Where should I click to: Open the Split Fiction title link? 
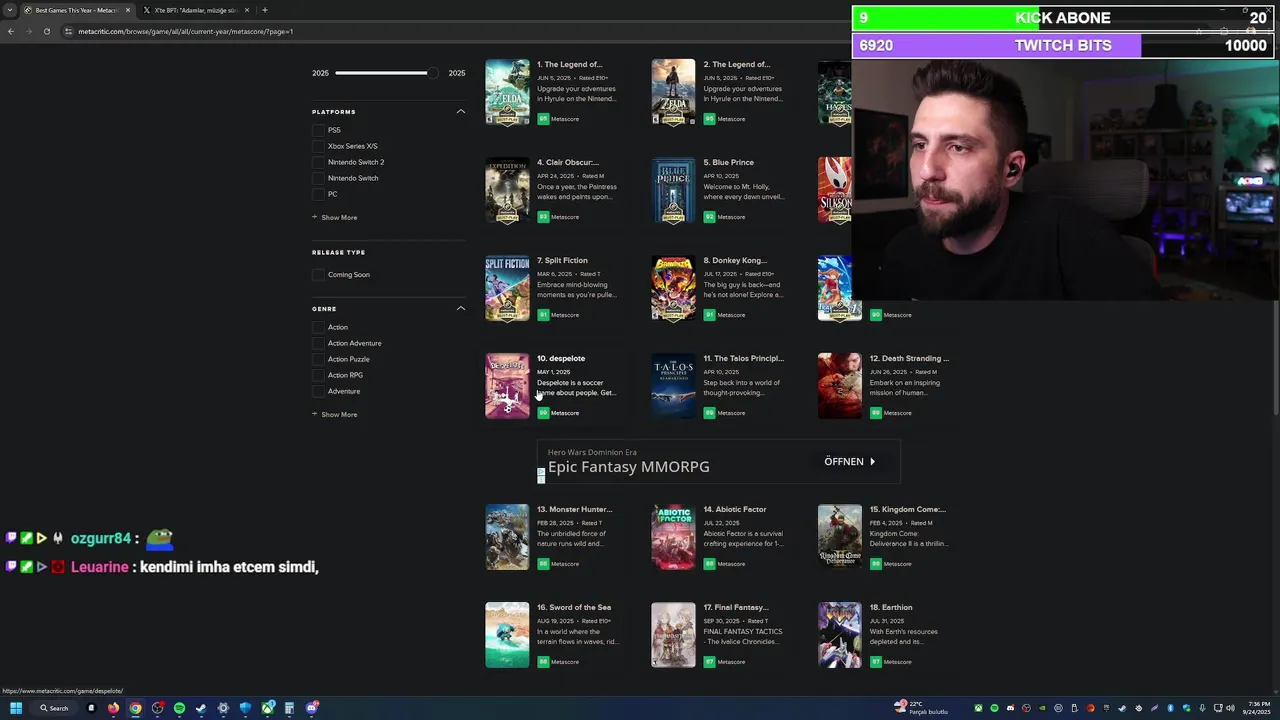[562, 260]
